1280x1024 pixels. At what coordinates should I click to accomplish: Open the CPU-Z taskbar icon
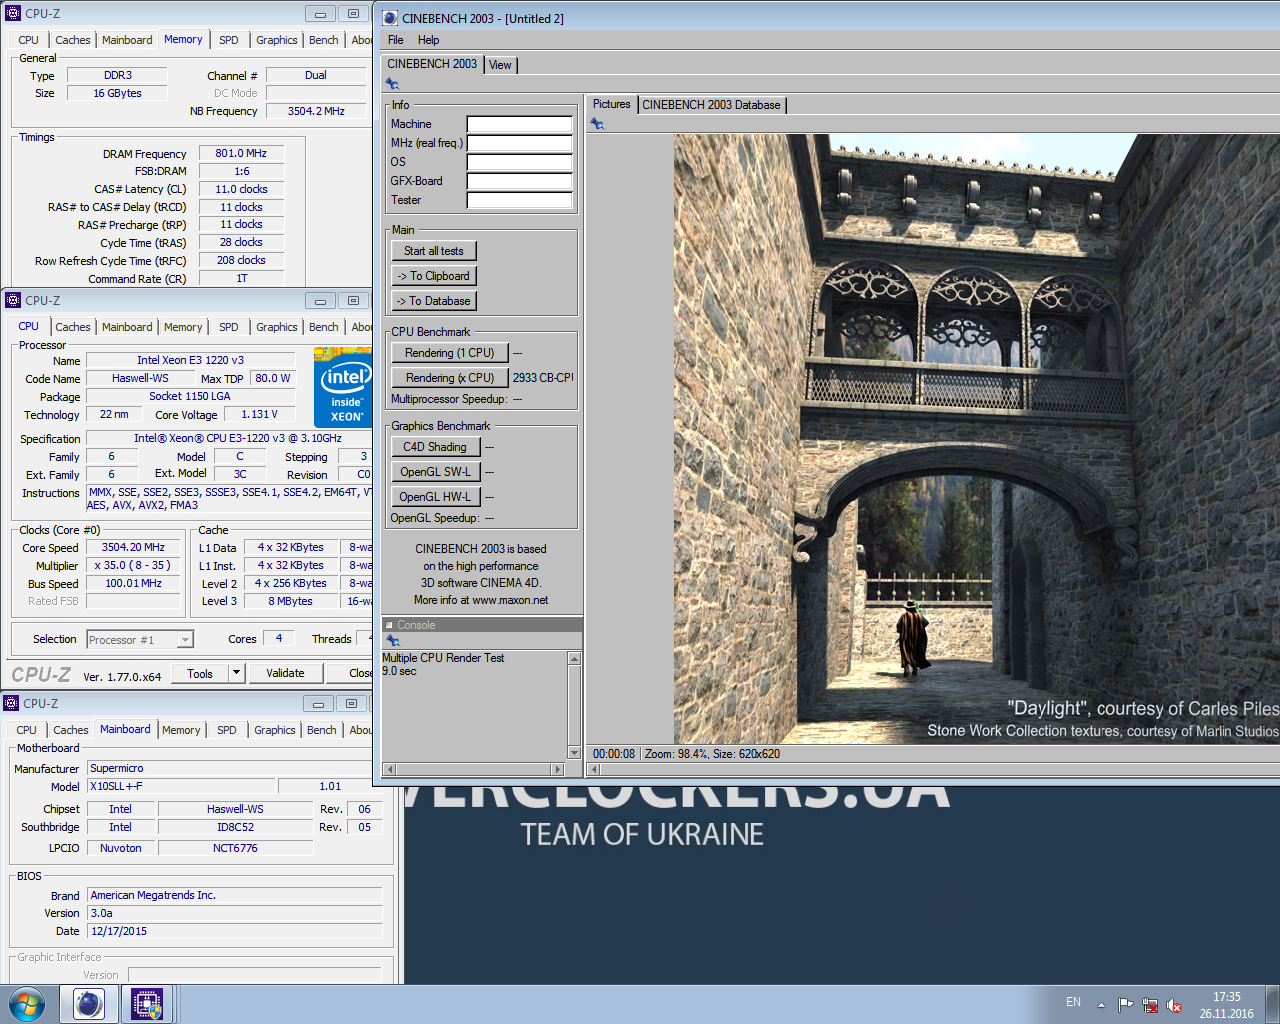point(147,1003)
